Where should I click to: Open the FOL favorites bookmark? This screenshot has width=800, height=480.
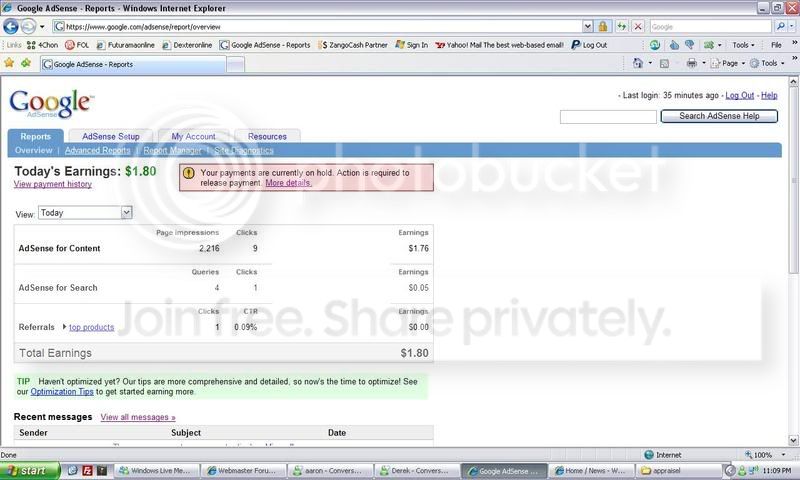tap(77, 45)
